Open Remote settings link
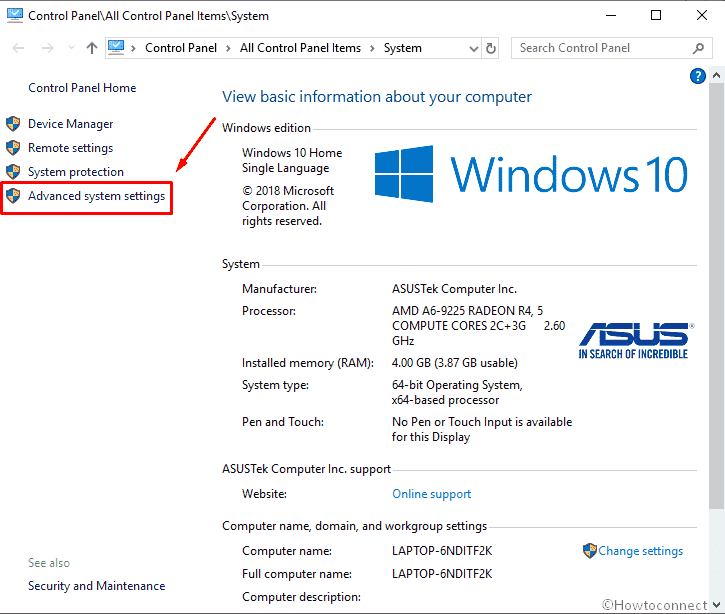Image resolution: width=725 pixels, height=614 pixels. (x=71, y=148)
